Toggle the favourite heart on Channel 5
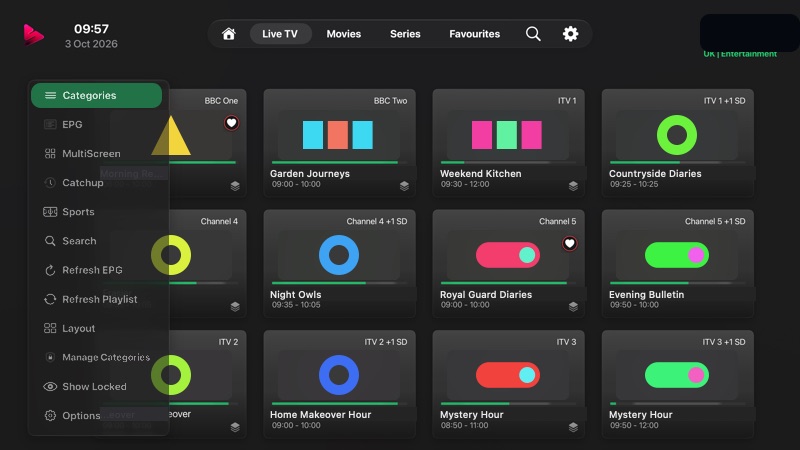This screenshot has height=450, width=800. (569, 243)
